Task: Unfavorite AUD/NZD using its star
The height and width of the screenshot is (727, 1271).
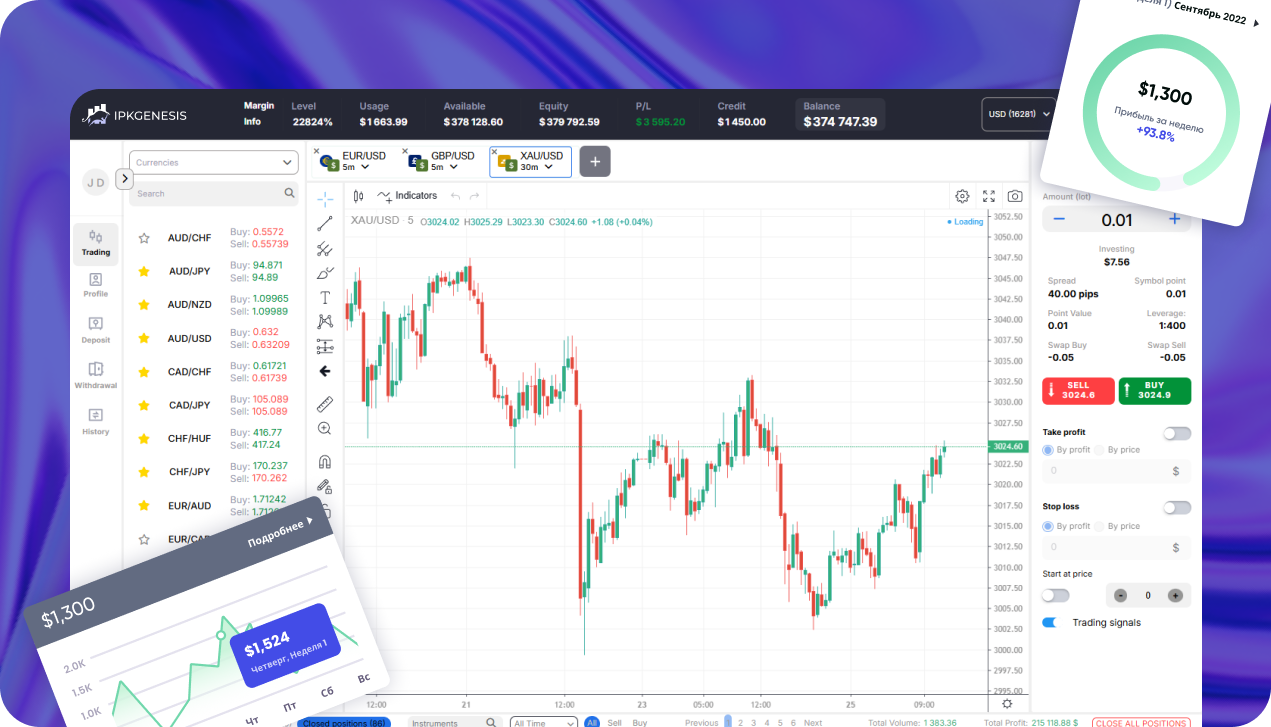Action: click(144, 304)
